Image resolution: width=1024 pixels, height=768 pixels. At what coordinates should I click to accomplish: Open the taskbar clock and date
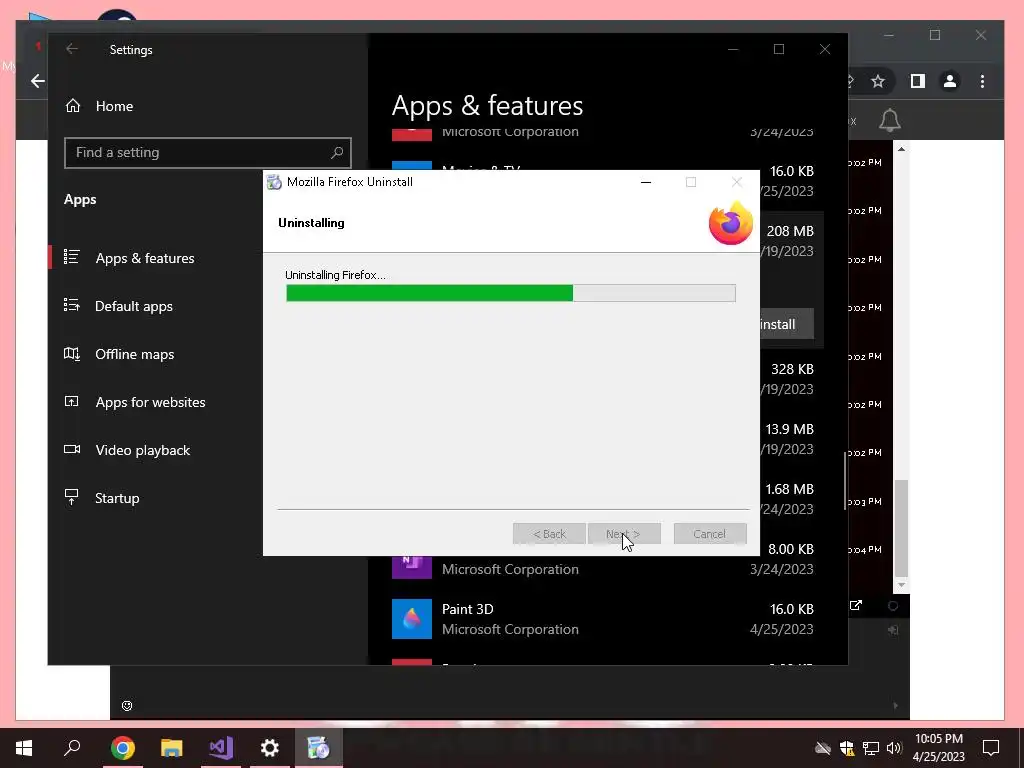tap(938, 748)
